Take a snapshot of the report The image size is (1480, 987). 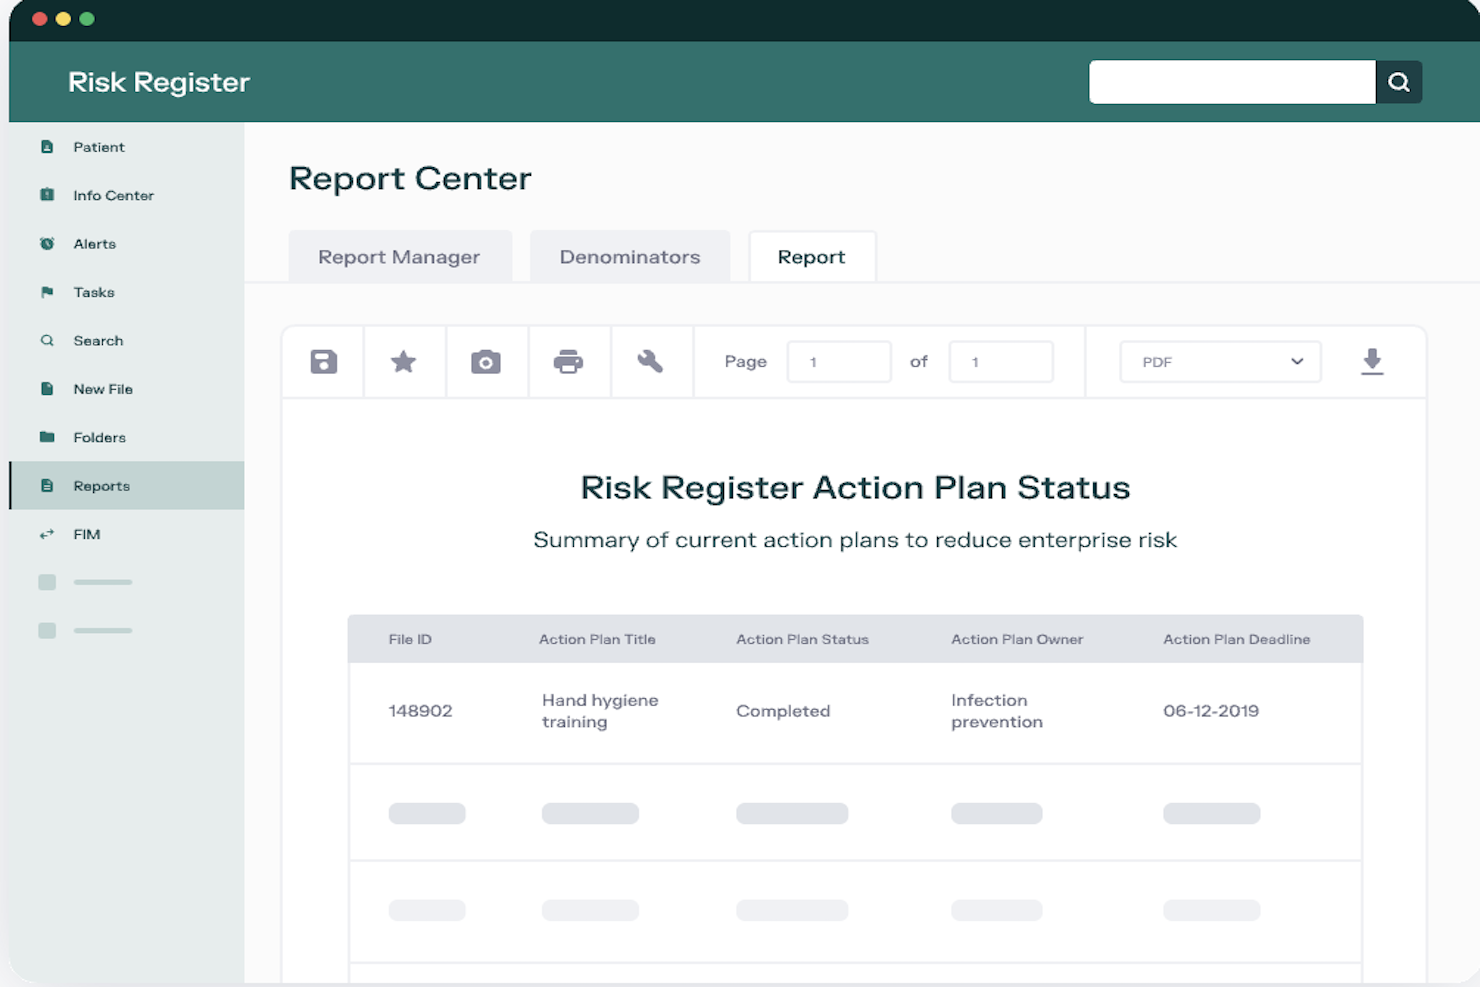[x=487, y=361]
